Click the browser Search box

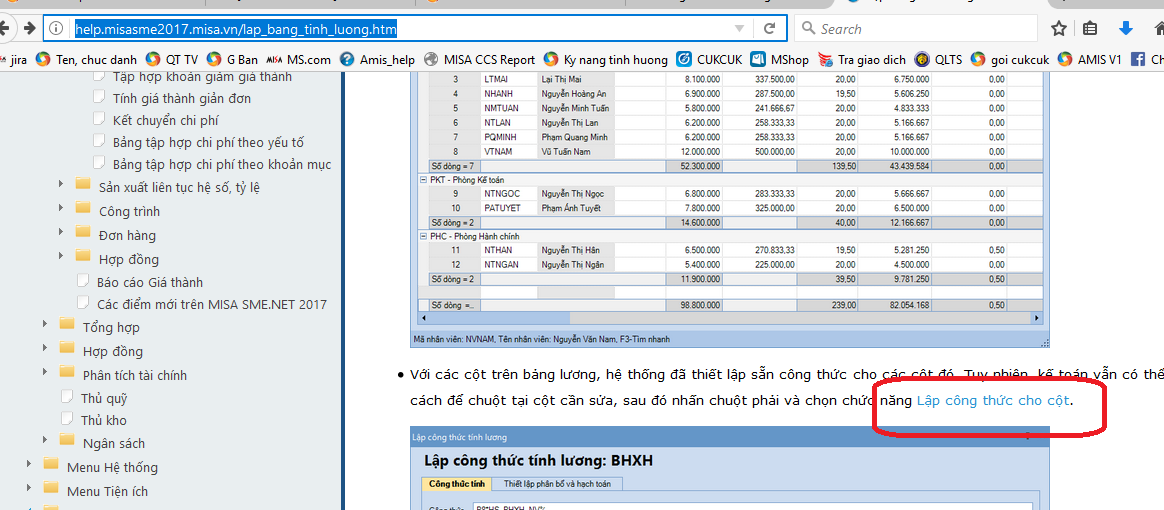917,29
